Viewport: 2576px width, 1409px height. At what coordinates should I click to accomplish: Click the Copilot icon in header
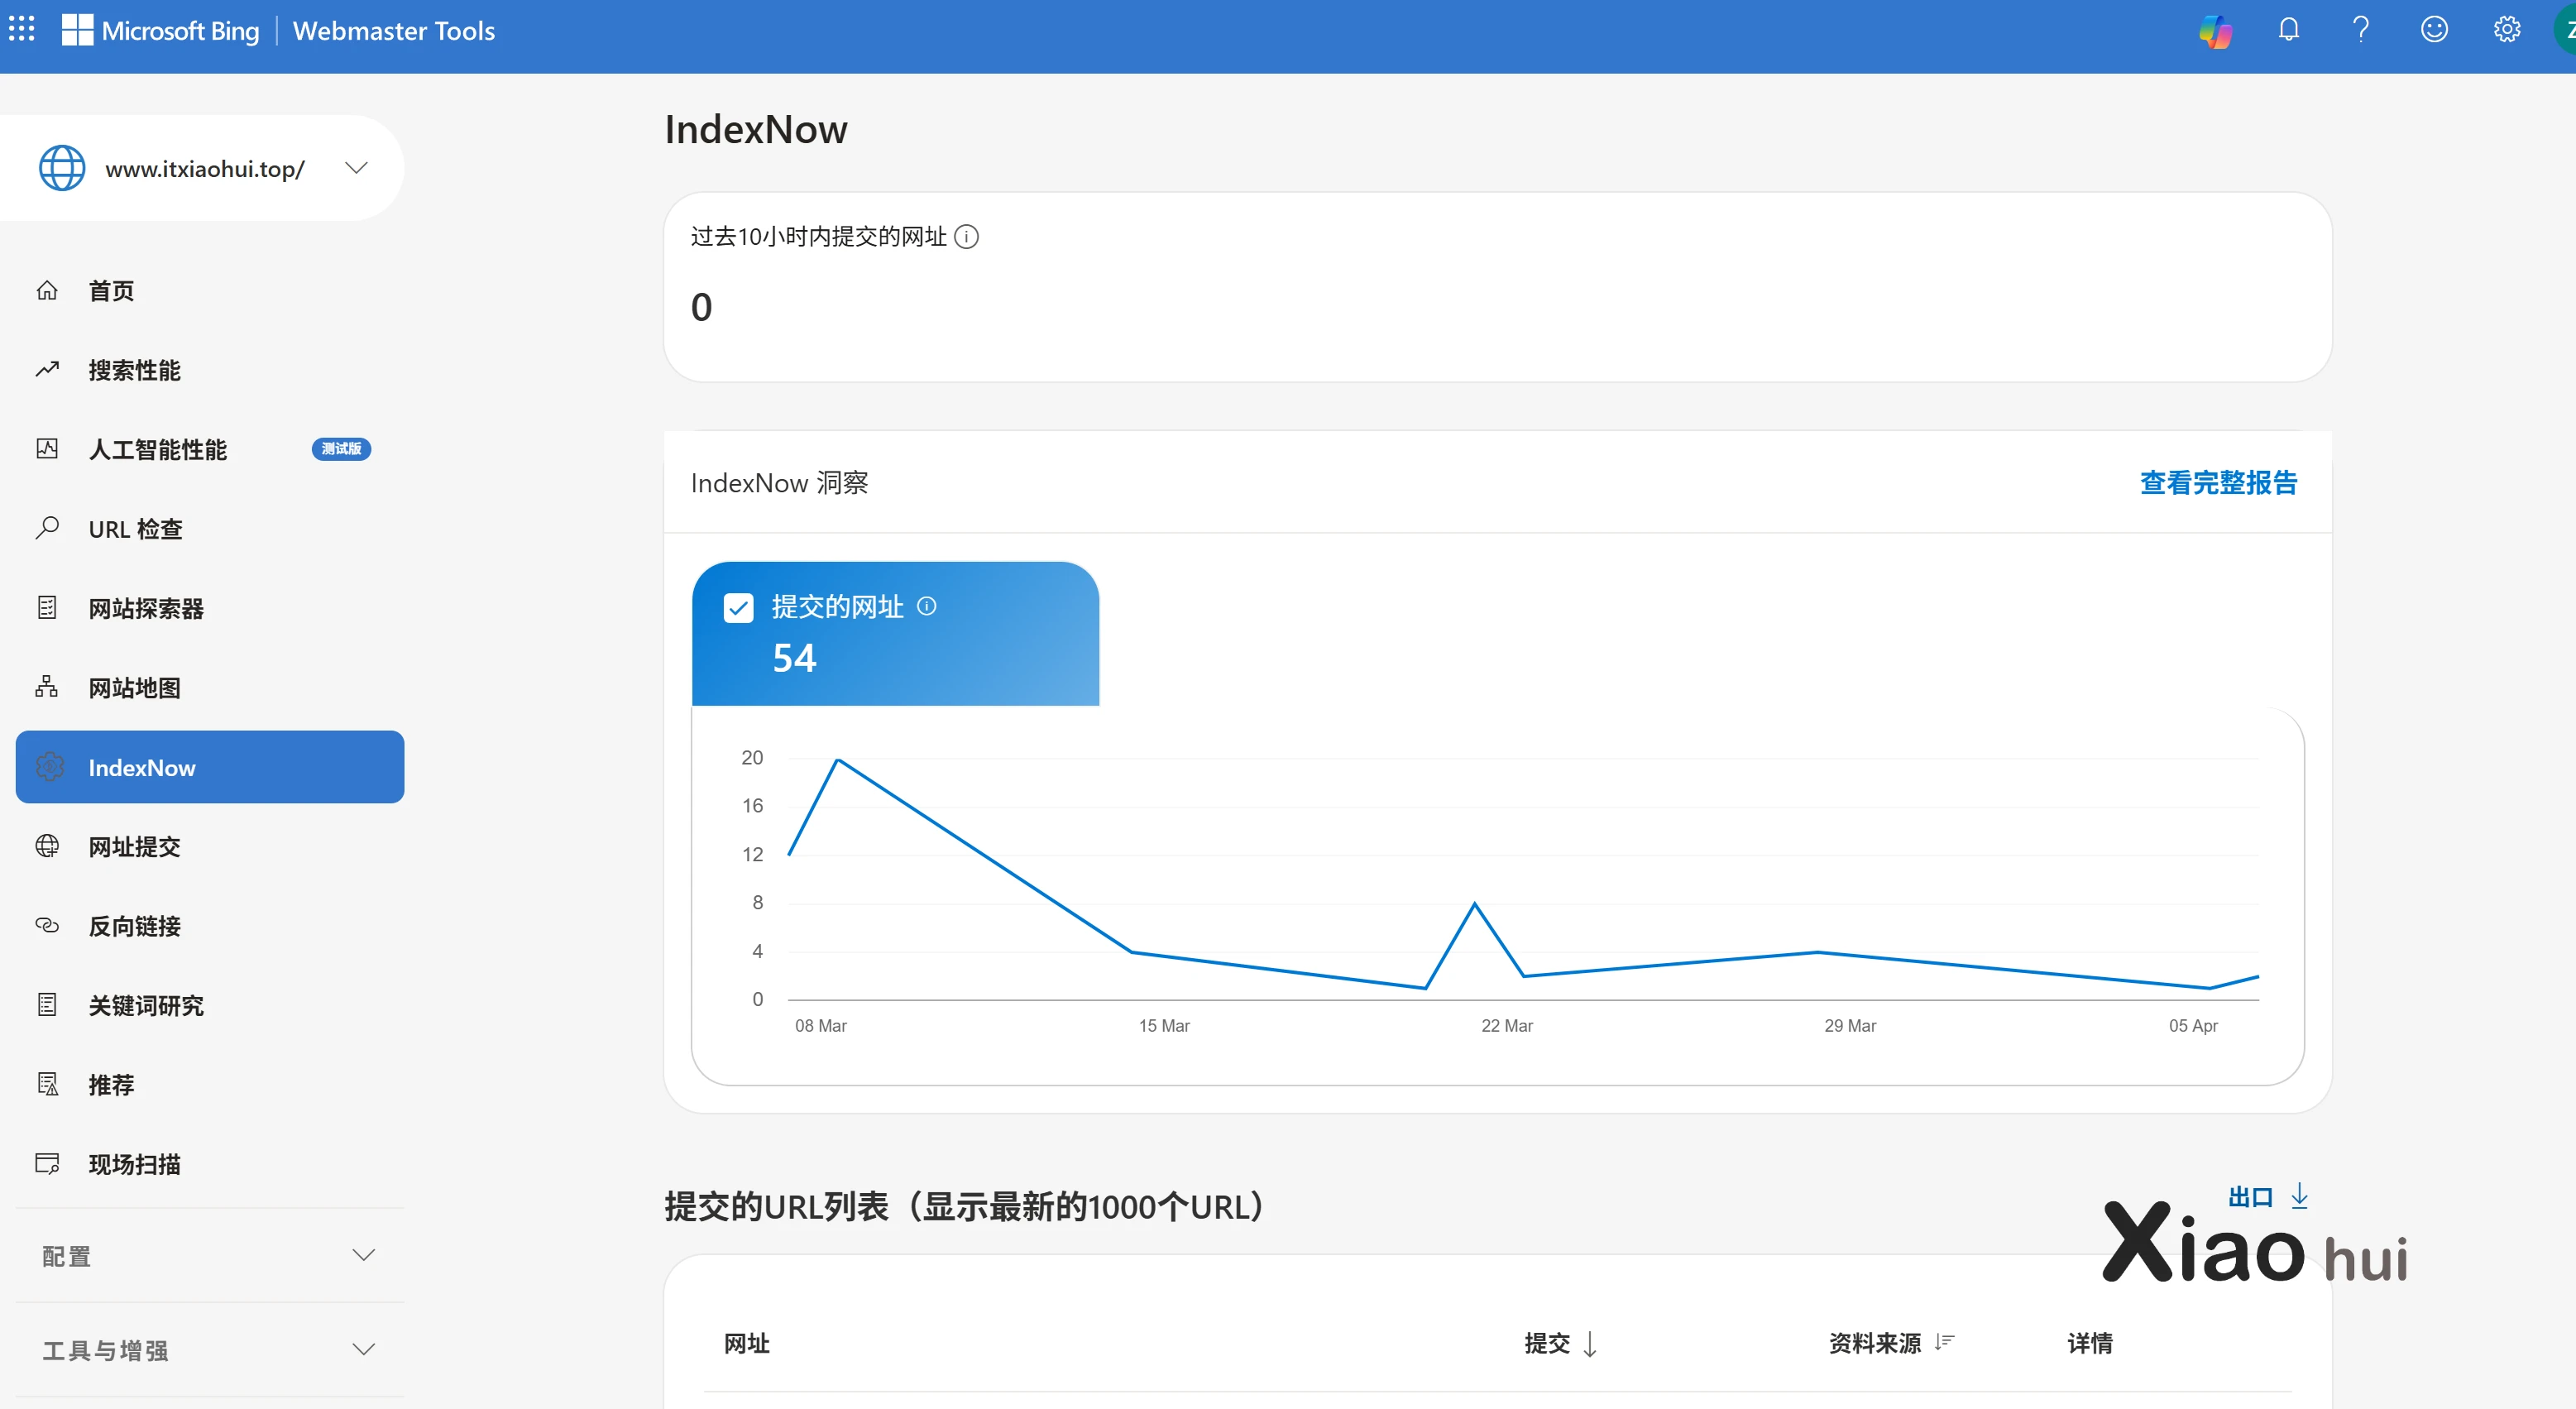tap(2215, 31)
